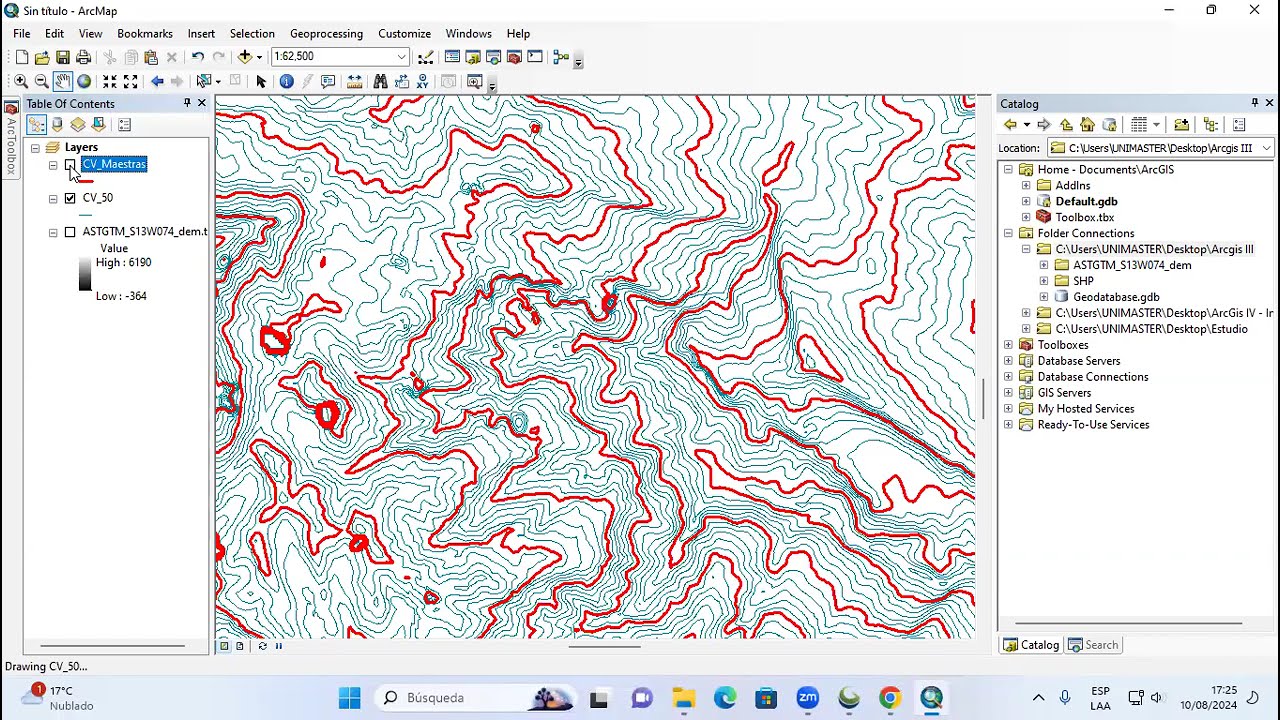Print the map

click(84, 57)
